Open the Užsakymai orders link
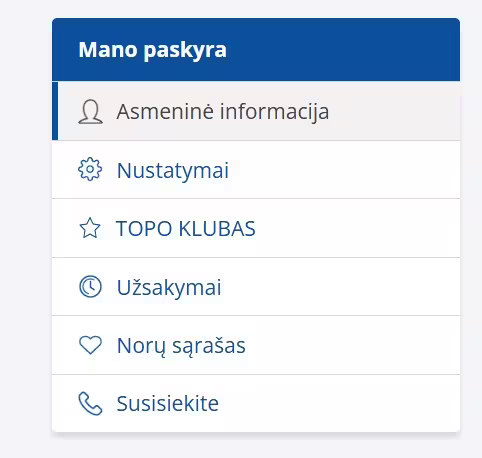This screenshot has height=458, width=482. coord(169,287)
